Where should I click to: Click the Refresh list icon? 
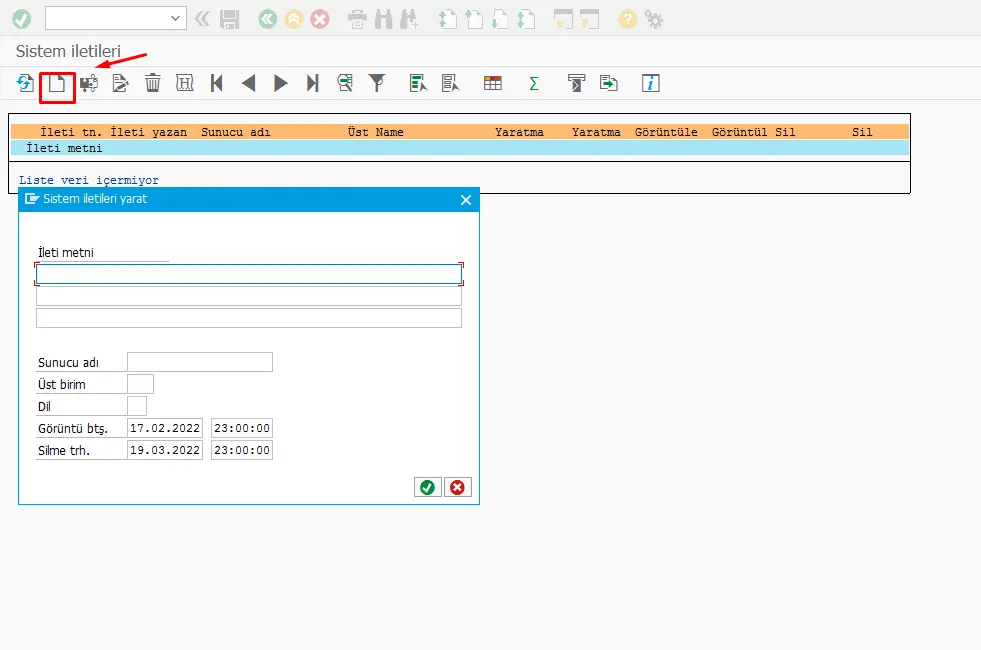pos(25,84)
